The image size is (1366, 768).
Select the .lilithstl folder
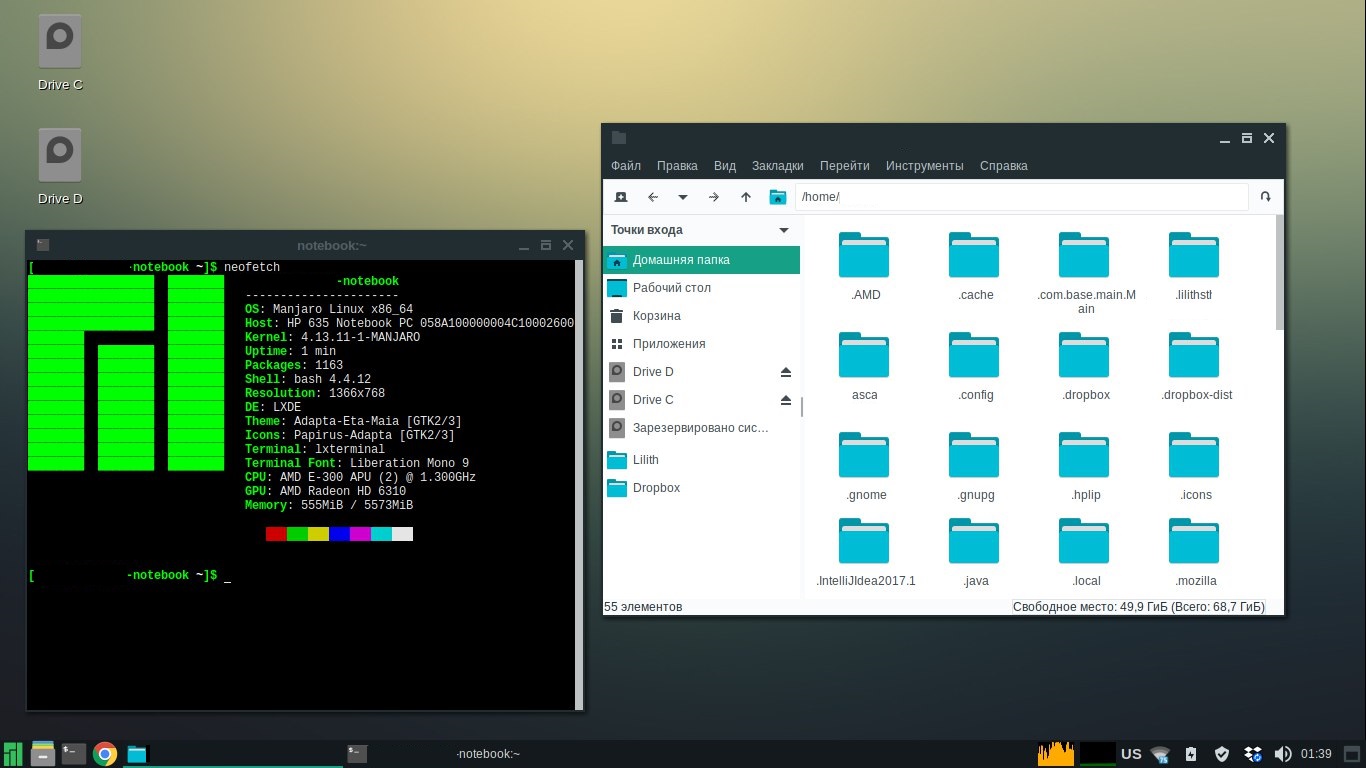pyautogui.click(x=1194, y=266)
